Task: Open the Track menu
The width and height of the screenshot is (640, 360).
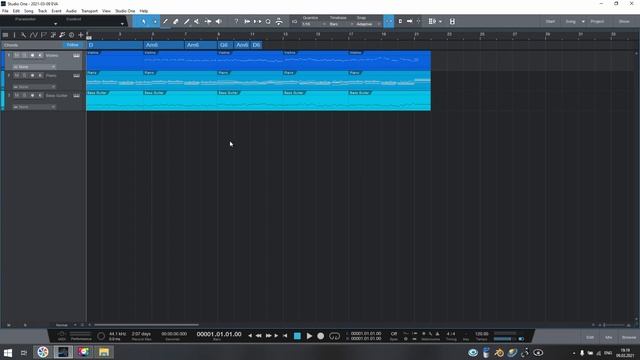Action: [x=42, y=11]
